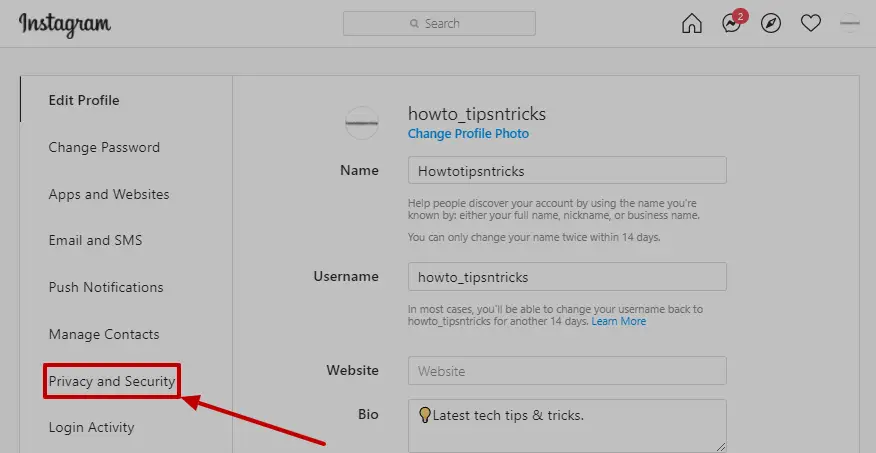The height and width of the screenshot is (453, 876).
Task: Open the profile avatar in top bar
Action: pyautogui.click(x=850, y=23)
